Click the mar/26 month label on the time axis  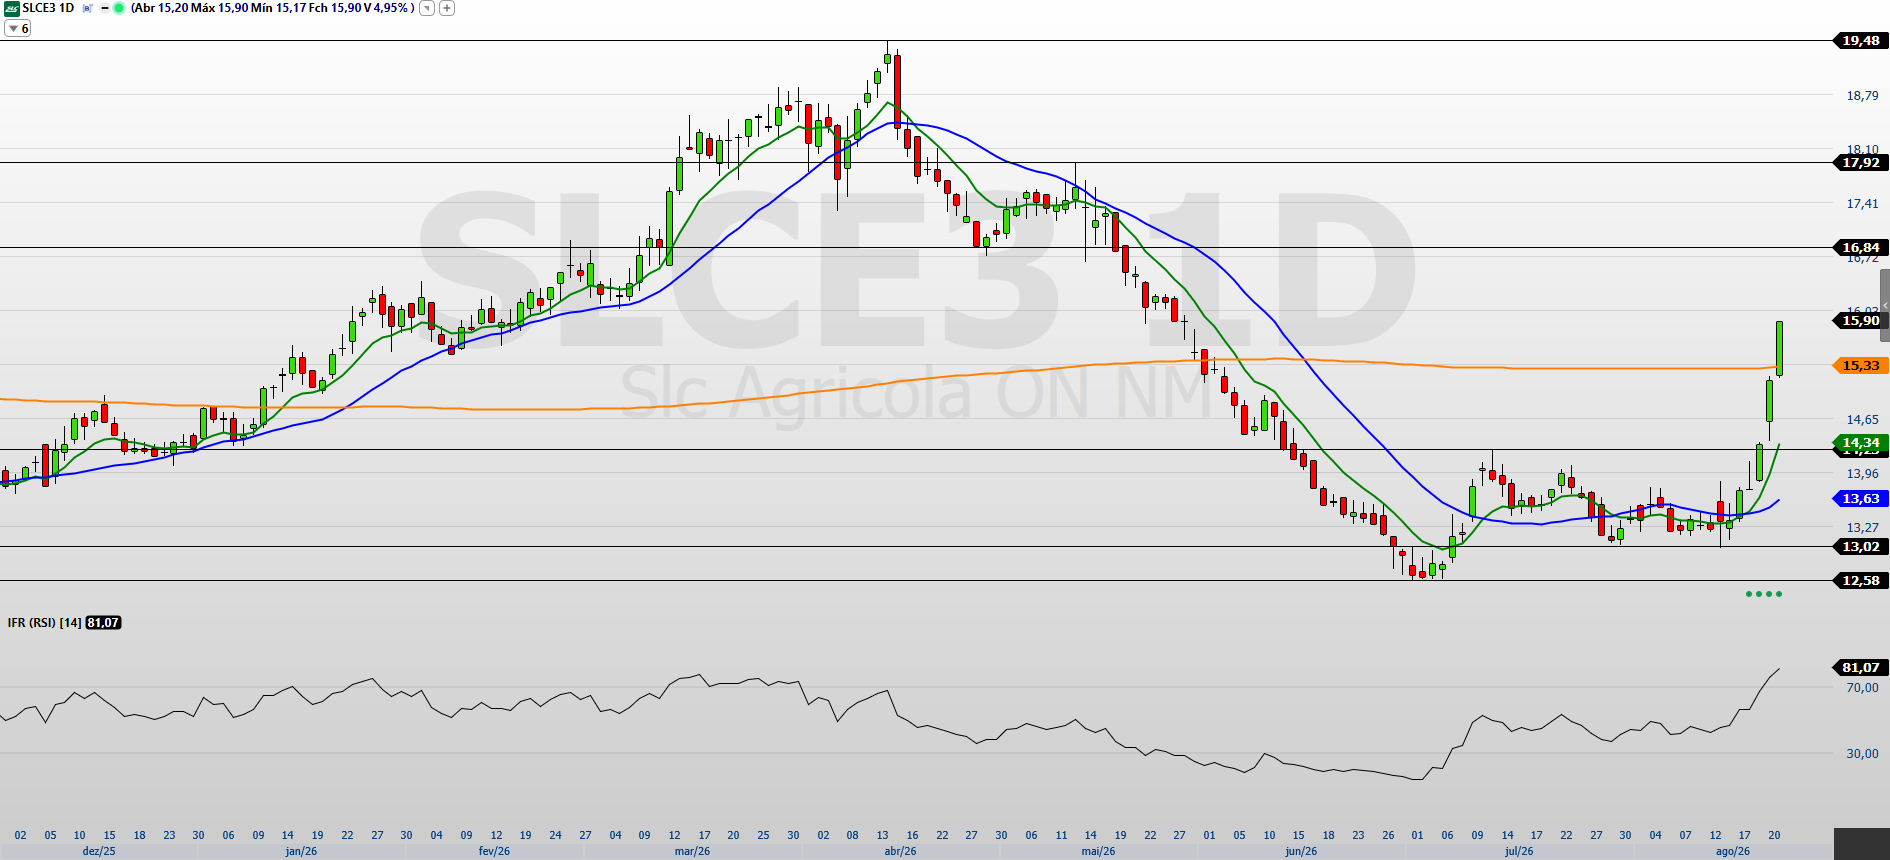(692, 852)
